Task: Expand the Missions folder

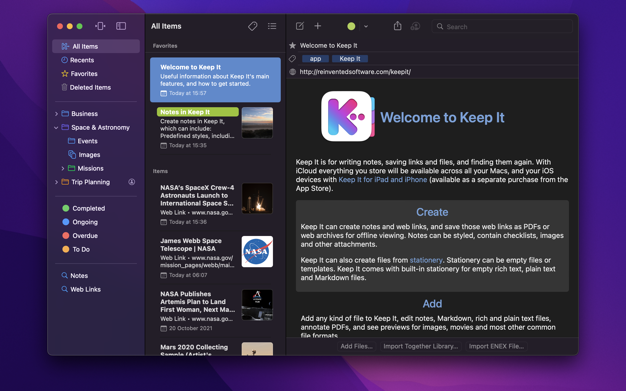Action: coord(63,169)
